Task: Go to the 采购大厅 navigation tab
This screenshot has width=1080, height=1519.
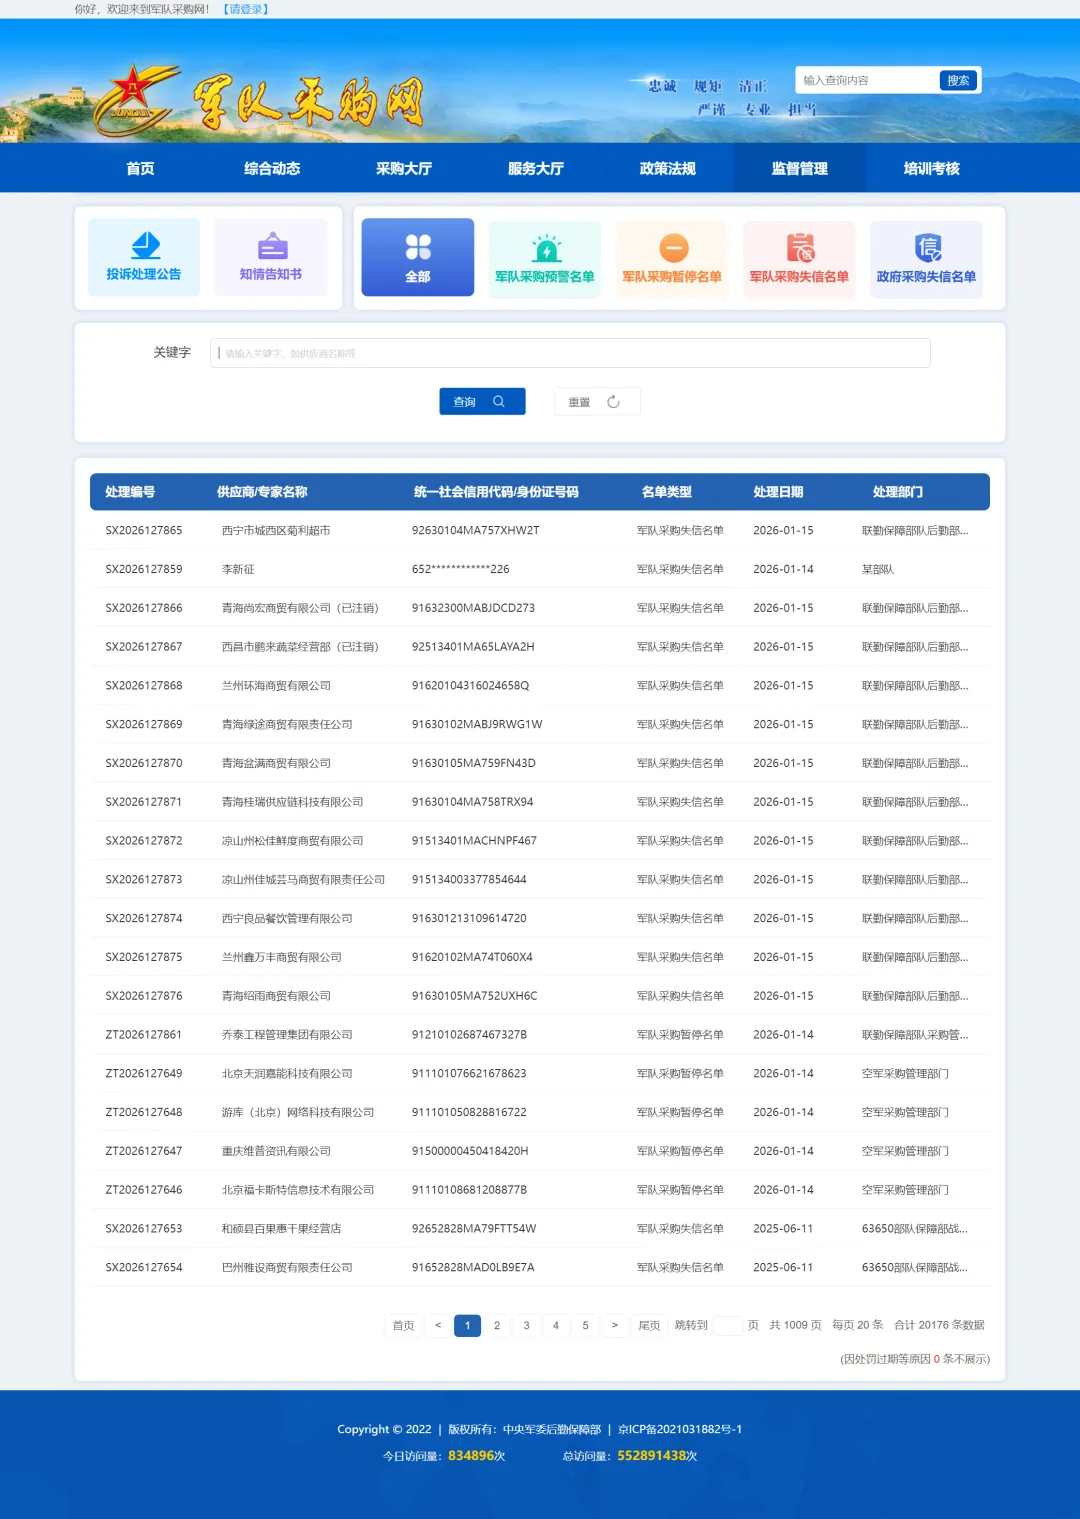Action: (x=403, y=168)
